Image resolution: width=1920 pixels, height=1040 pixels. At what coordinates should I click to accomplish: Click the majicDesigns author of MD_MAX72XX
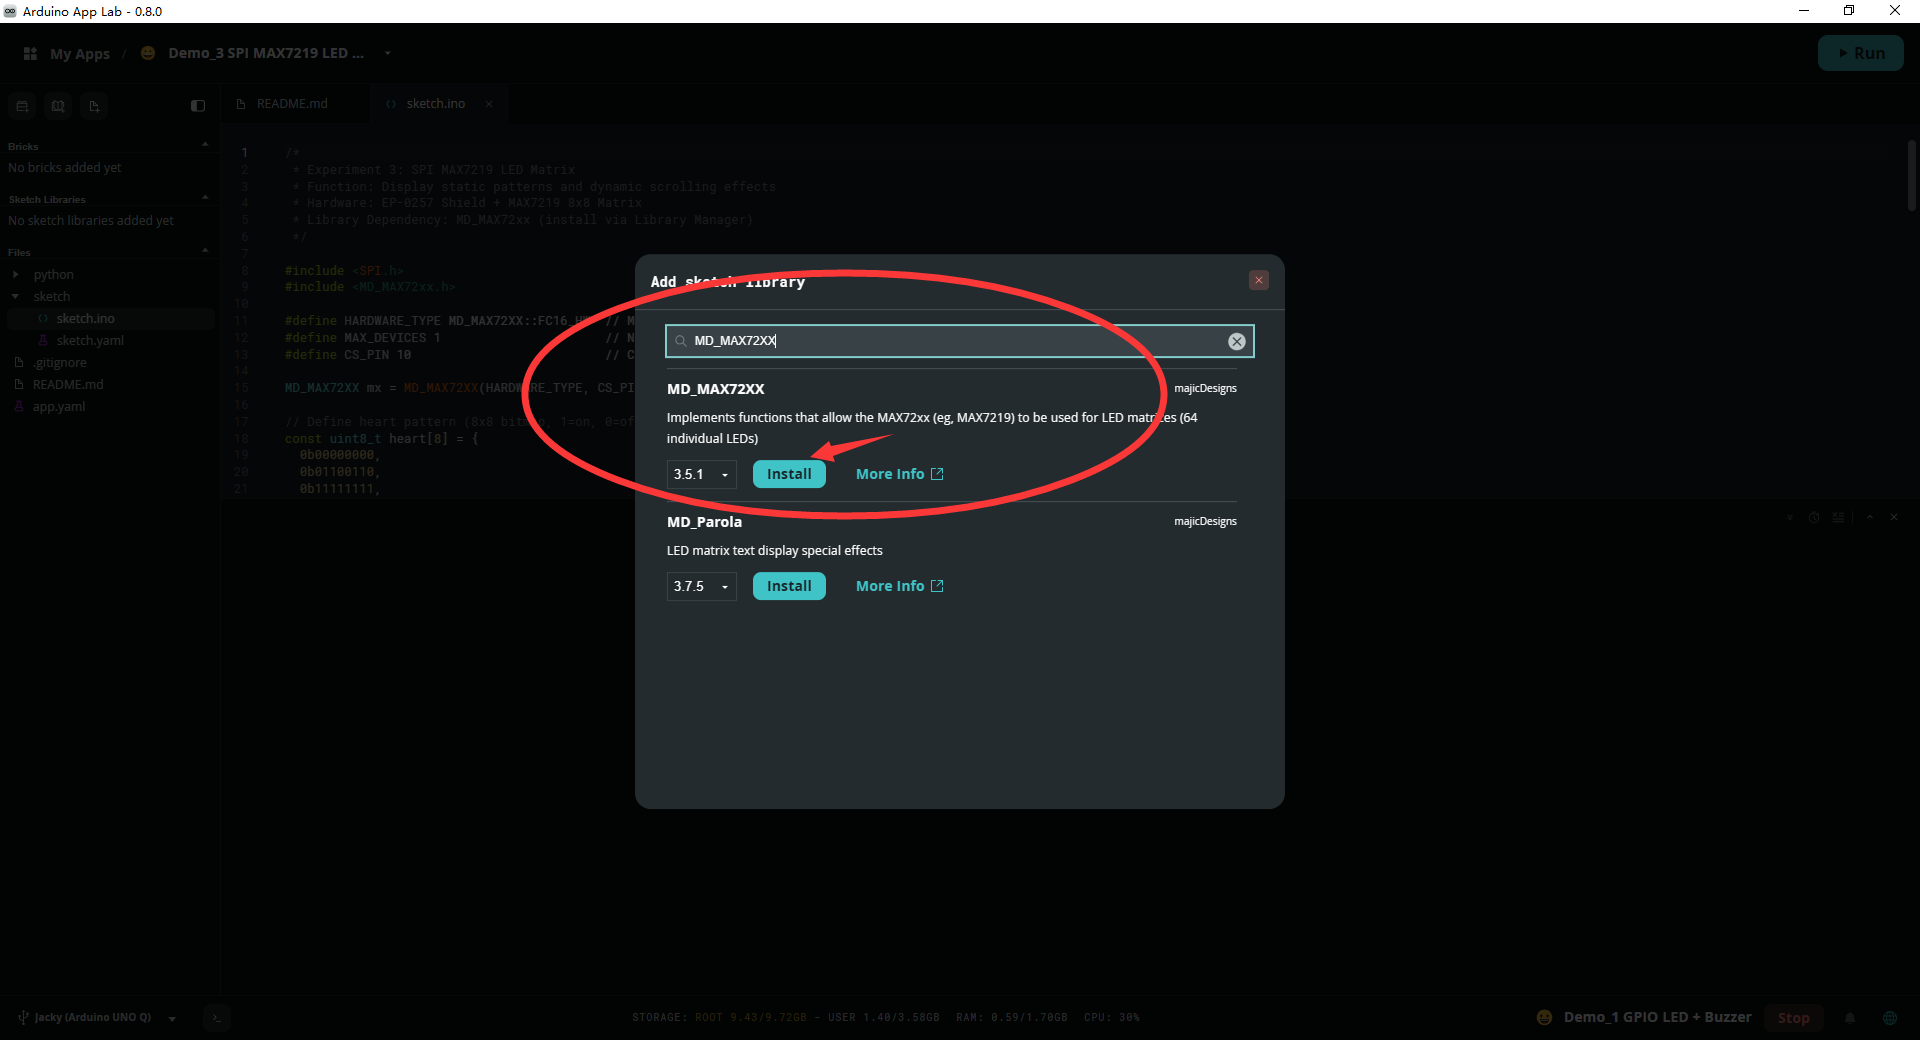tap(1205, 388)
